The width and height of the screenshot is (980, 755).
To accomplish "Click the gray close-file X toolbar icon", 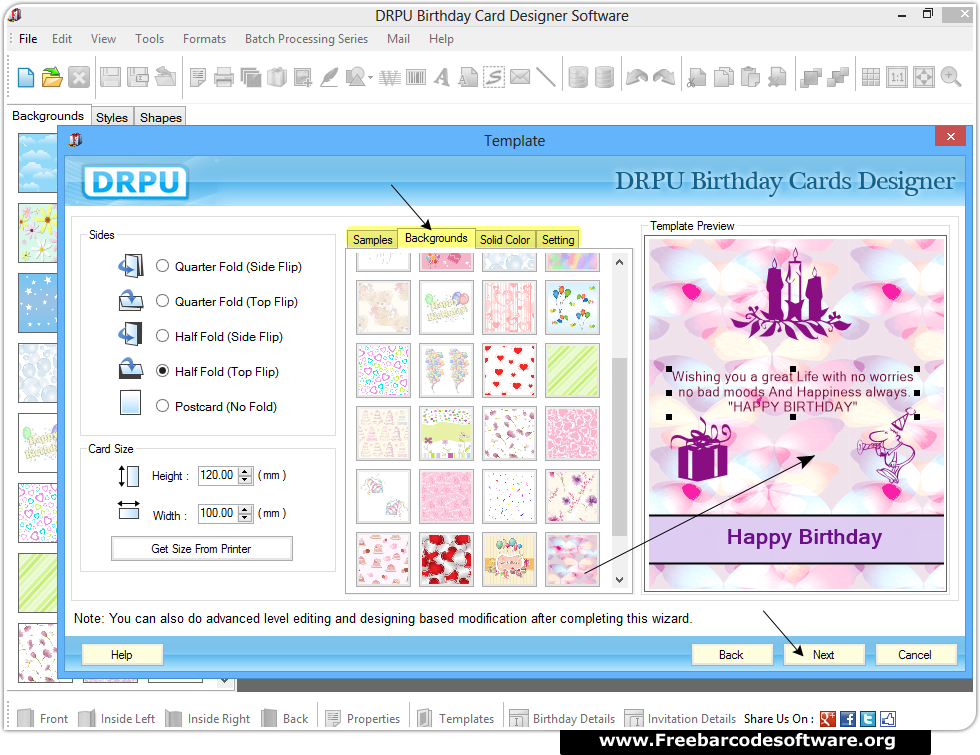I will (x=79, y=78).
